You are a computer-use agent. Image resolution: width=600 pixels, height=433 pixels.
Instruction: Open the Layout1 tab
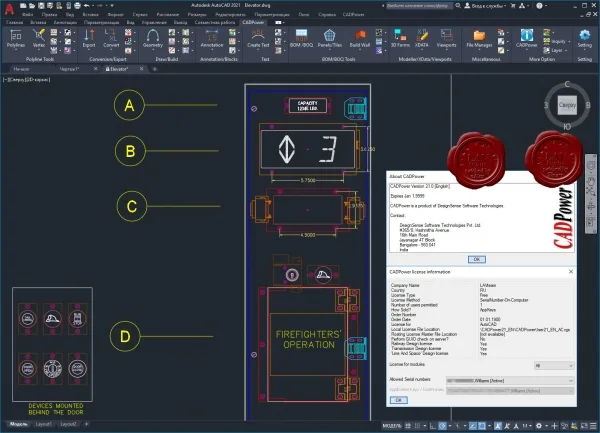(x=43, y=424)
